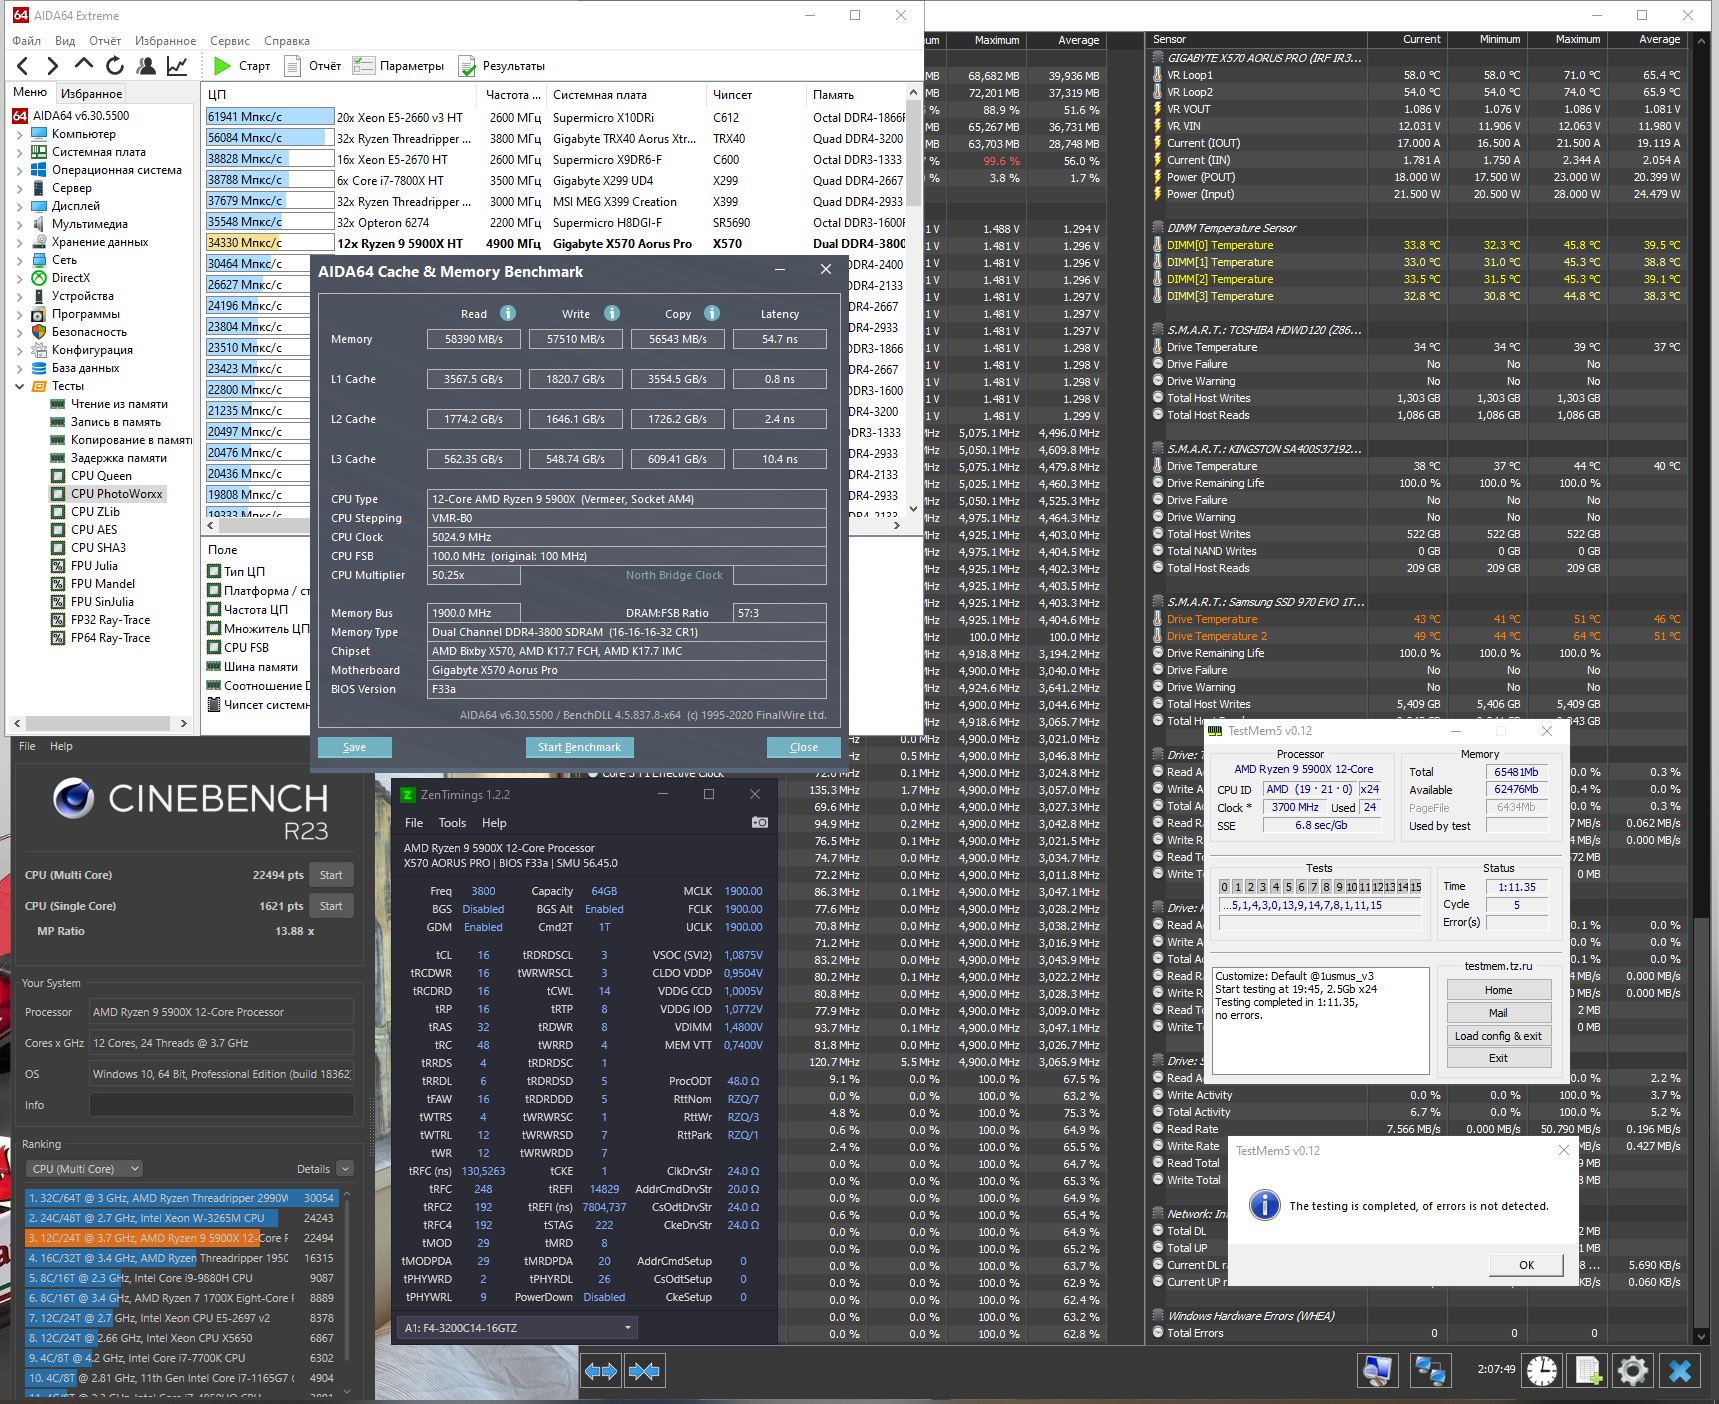Viewport: 1719px width, 1404px height.
Task: Open the Cinebench Details dropdown arrow
Action: tap(345, 1168)
